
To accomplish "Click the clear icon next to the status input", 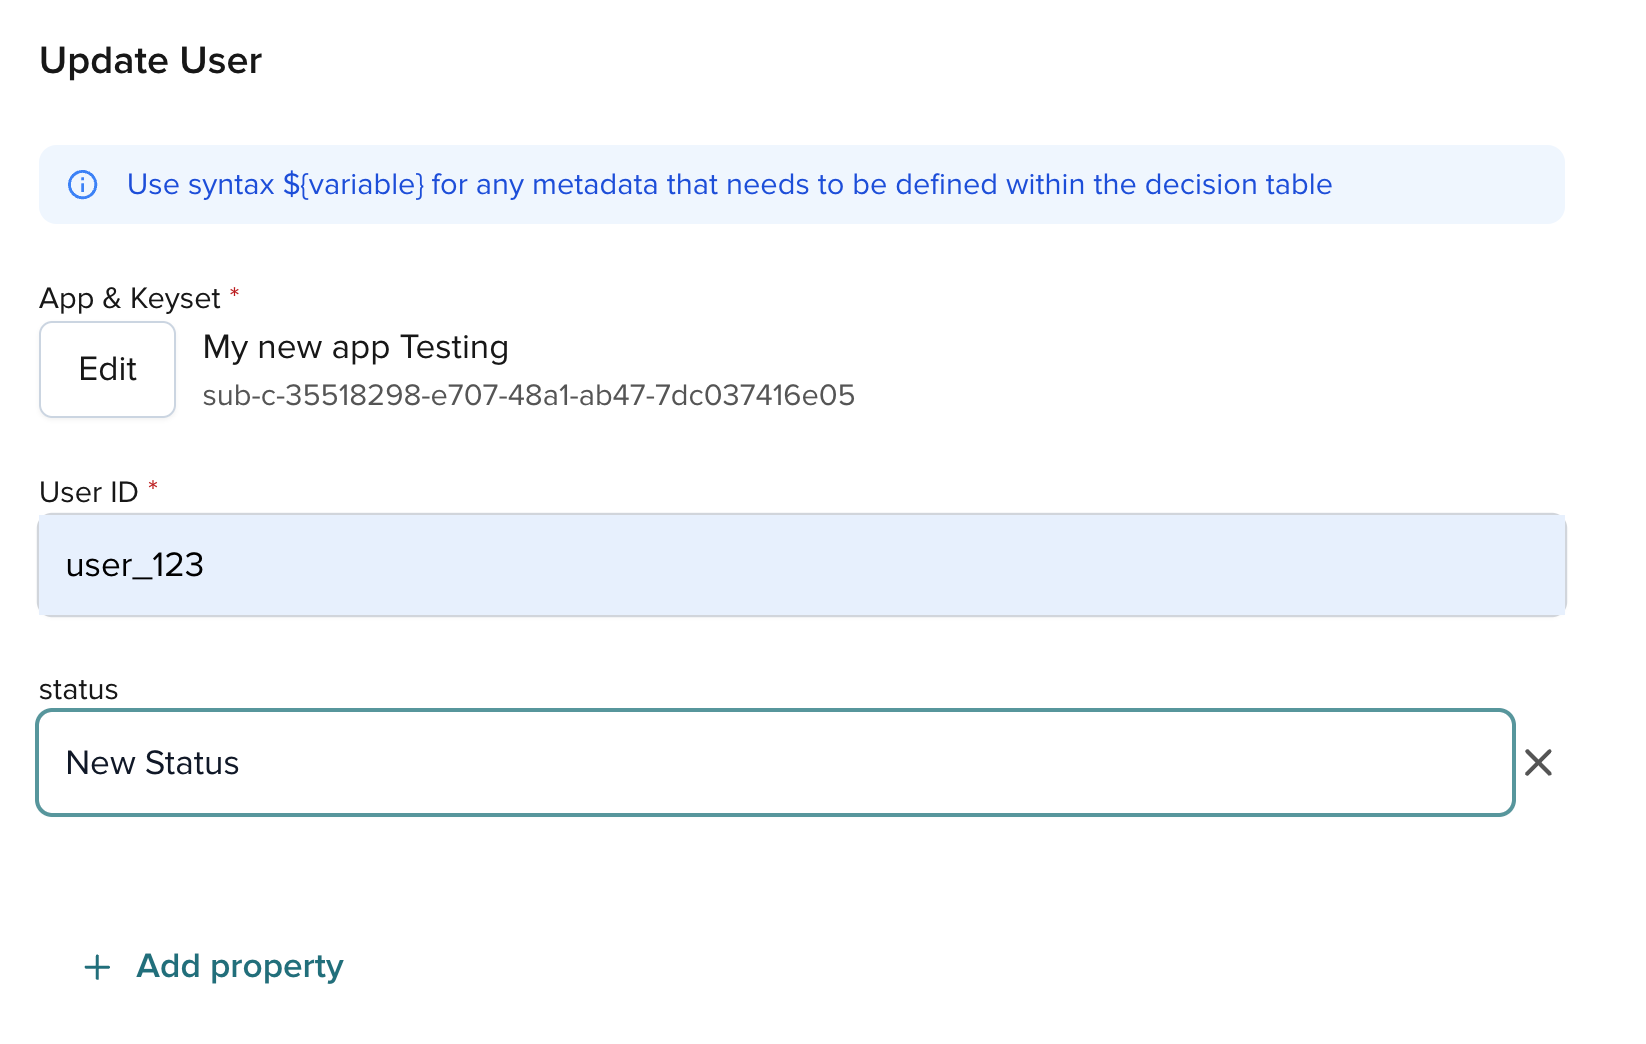I will [1538, 763].
